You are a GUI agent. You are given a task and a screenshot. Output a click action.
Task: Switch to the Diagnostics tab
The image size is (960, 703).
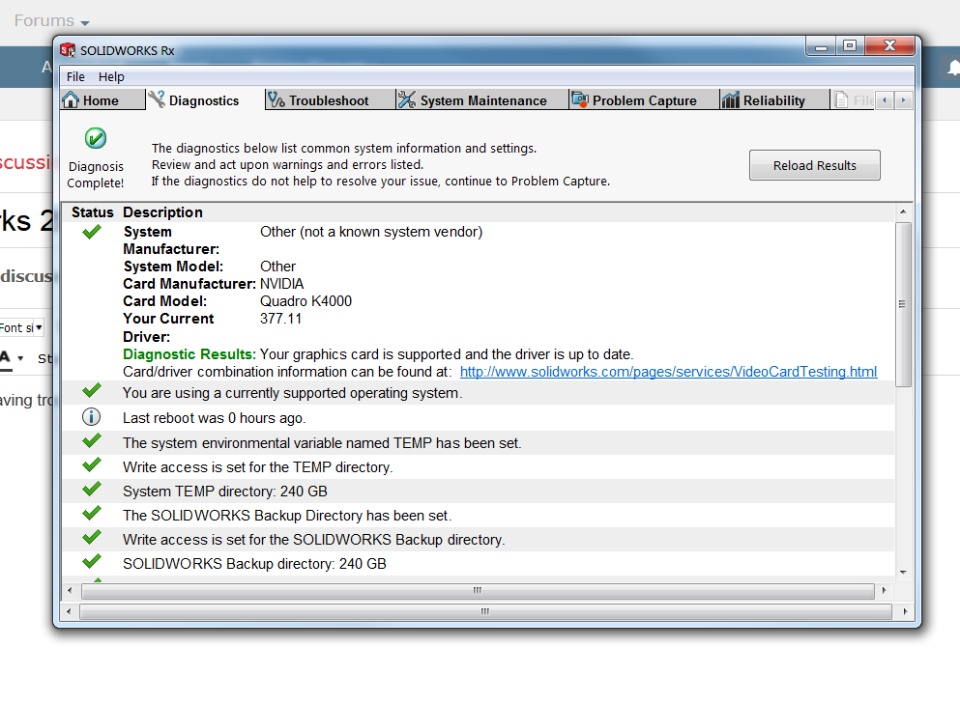click(x=205, y=100)
